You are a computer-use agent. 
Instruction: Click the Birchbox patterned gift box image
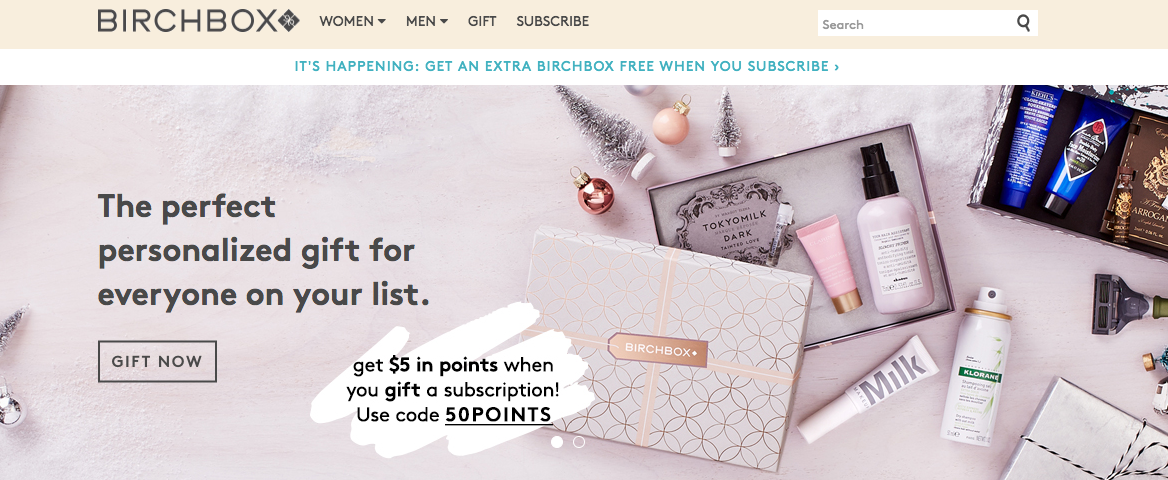click(x=665, y=347)
